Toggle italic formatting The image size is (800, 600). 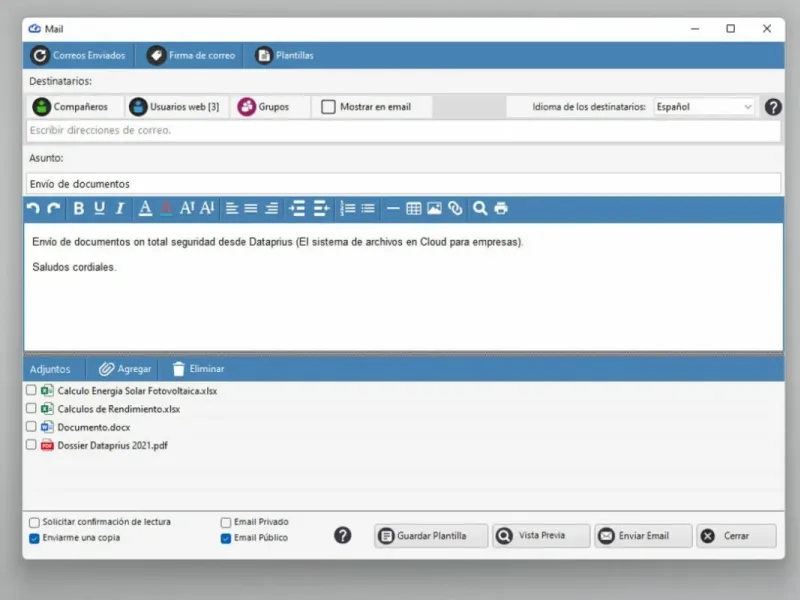click(120, 208)
